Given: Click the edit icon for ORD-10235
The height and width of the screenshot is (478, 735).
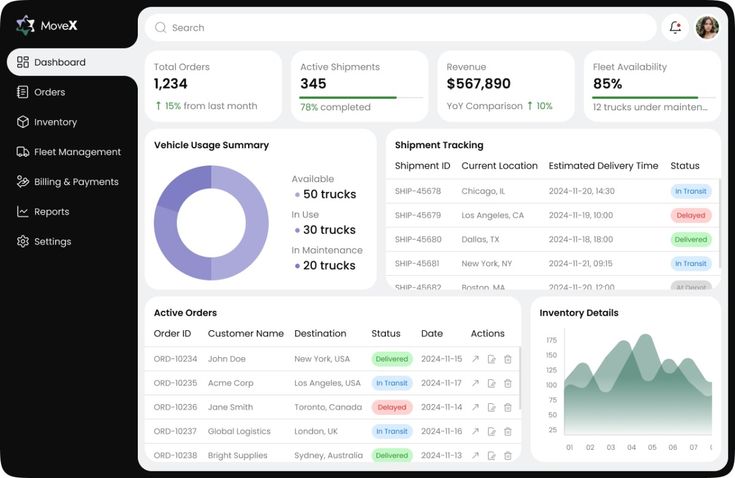Looking at the screenshot, I should pyautogui.click(x=491, y=383).
